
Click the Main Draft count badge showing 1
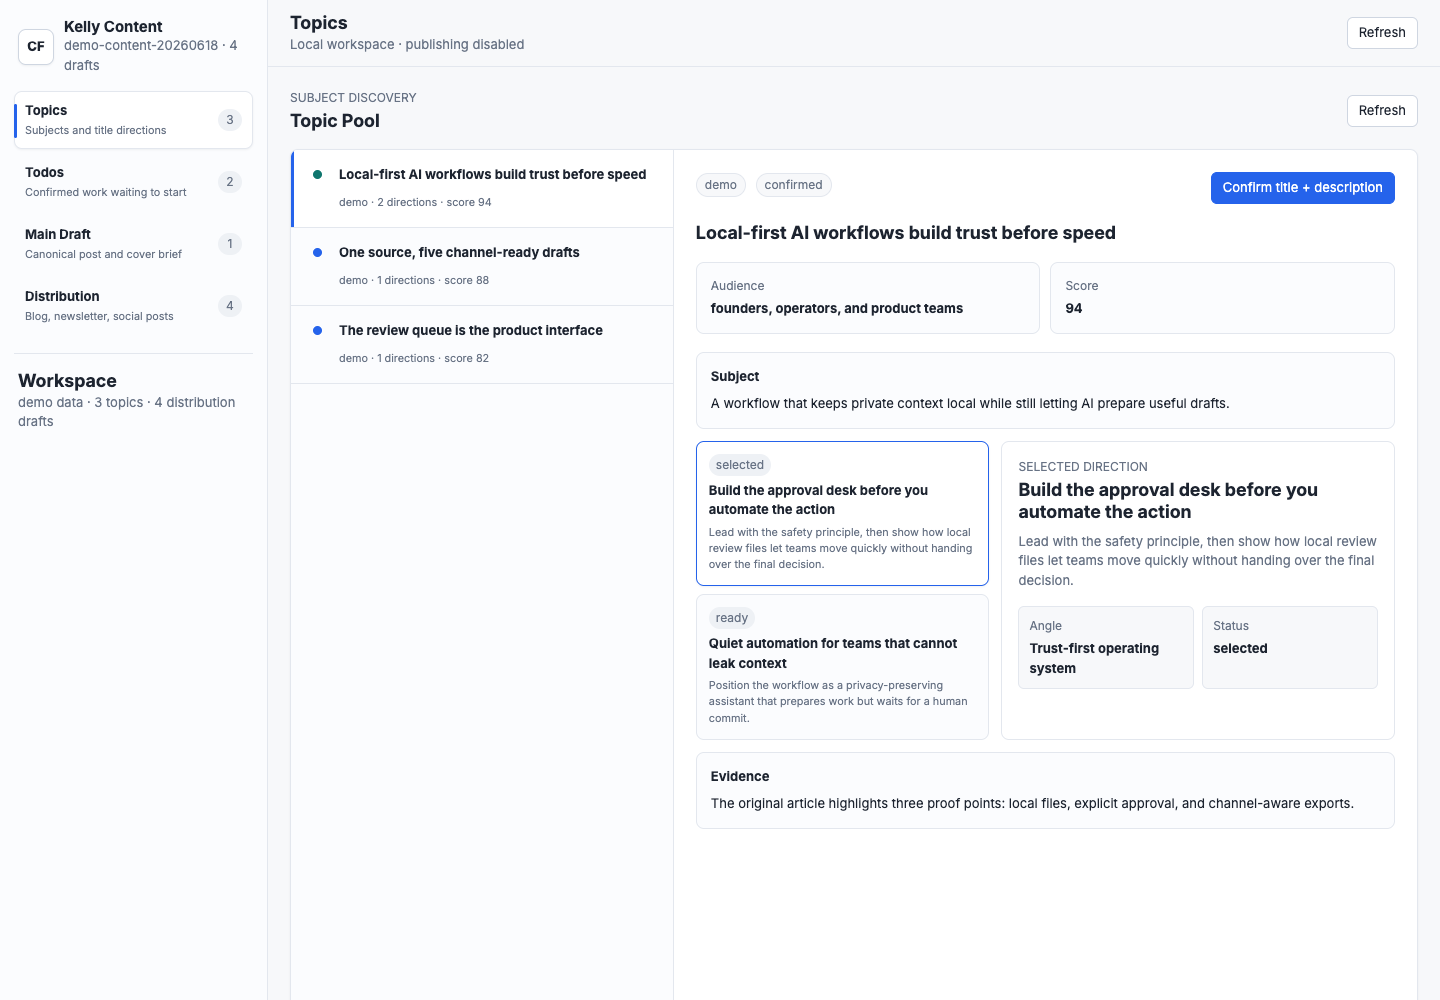pyautogui.click(x=230, y=244)
